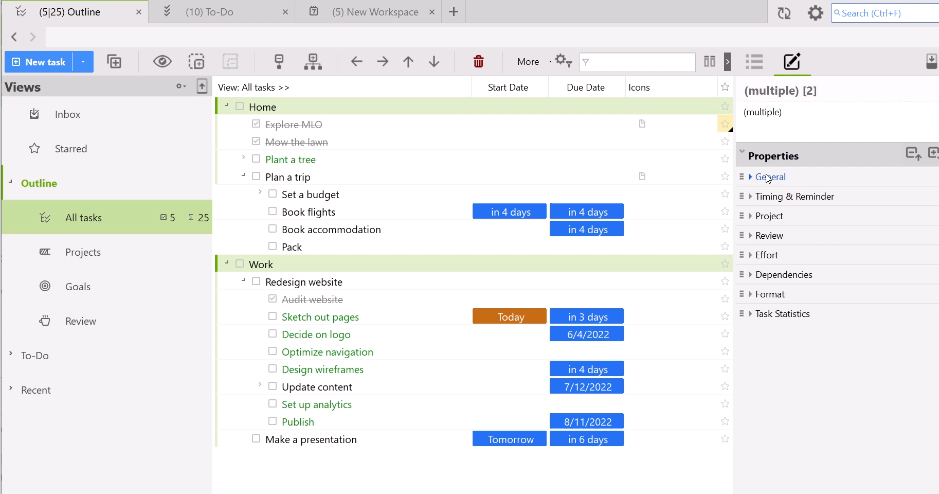
Task: Collapse the Outline views group
Action: click(x=11, y=182)
